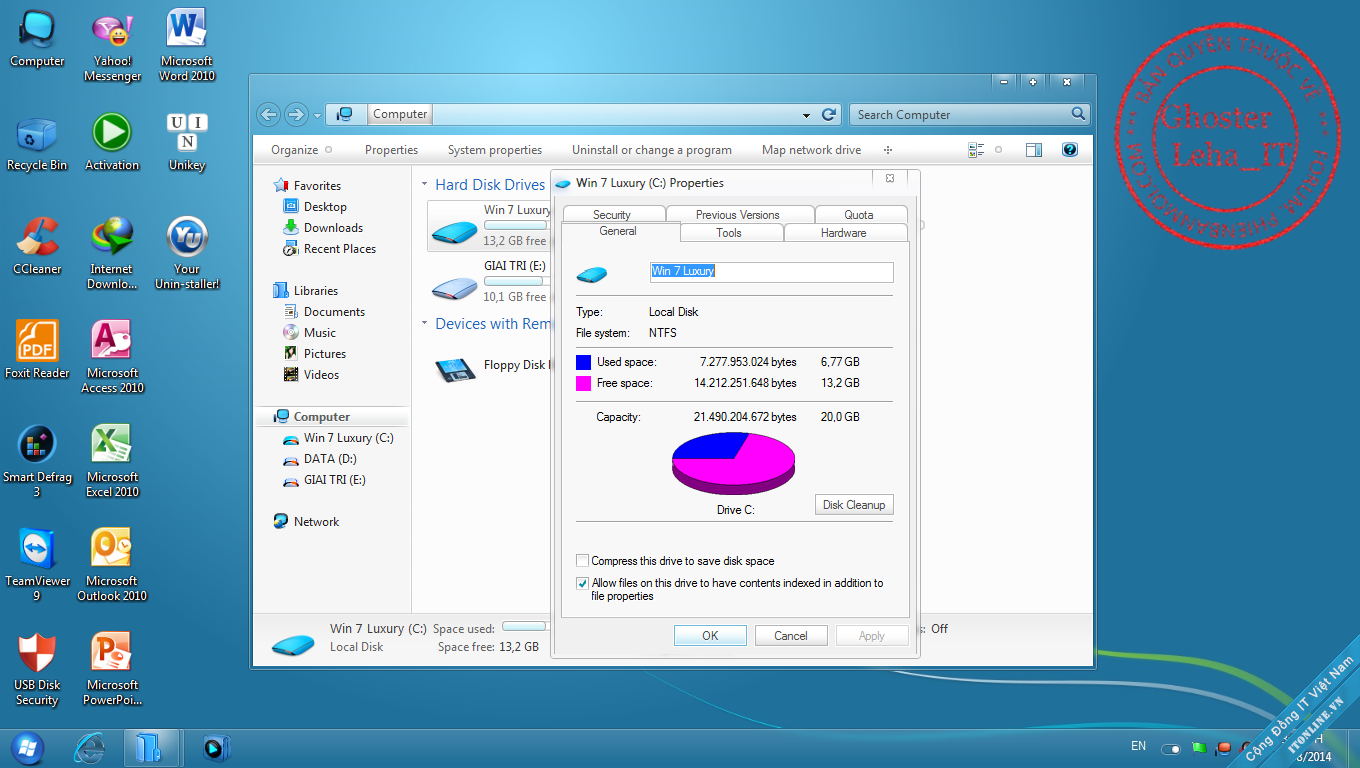Cancel the drive properties dialog
Viewport: 1360px width, 768px height.
(x=790, y=635)
